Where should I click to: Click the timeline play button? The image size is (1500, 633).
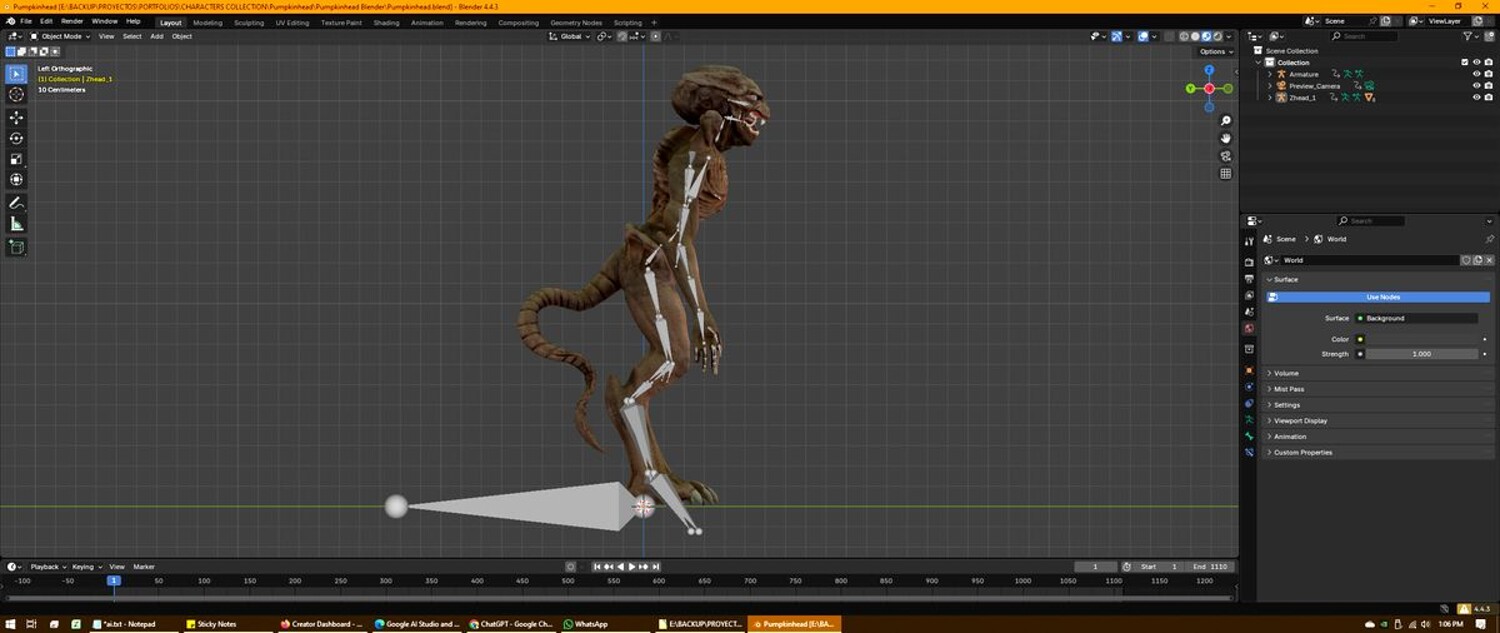[x=632, y=567]
